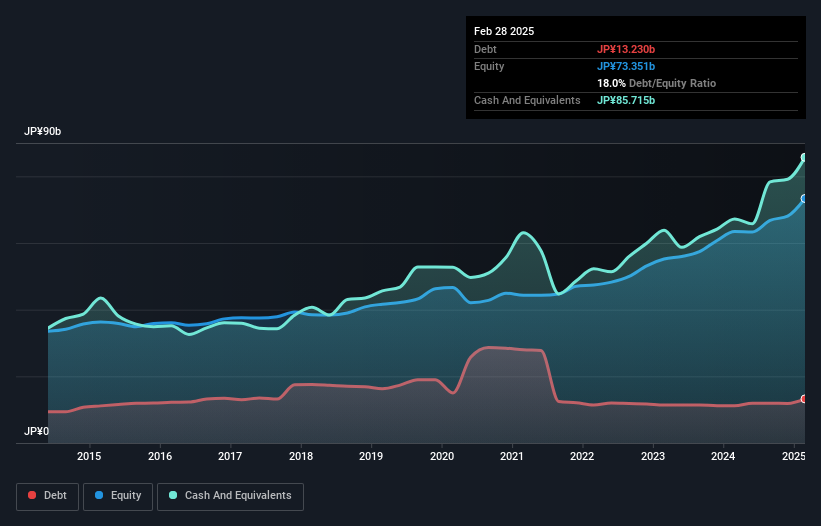Click the Debt row label in tooltip

[485, 49]
